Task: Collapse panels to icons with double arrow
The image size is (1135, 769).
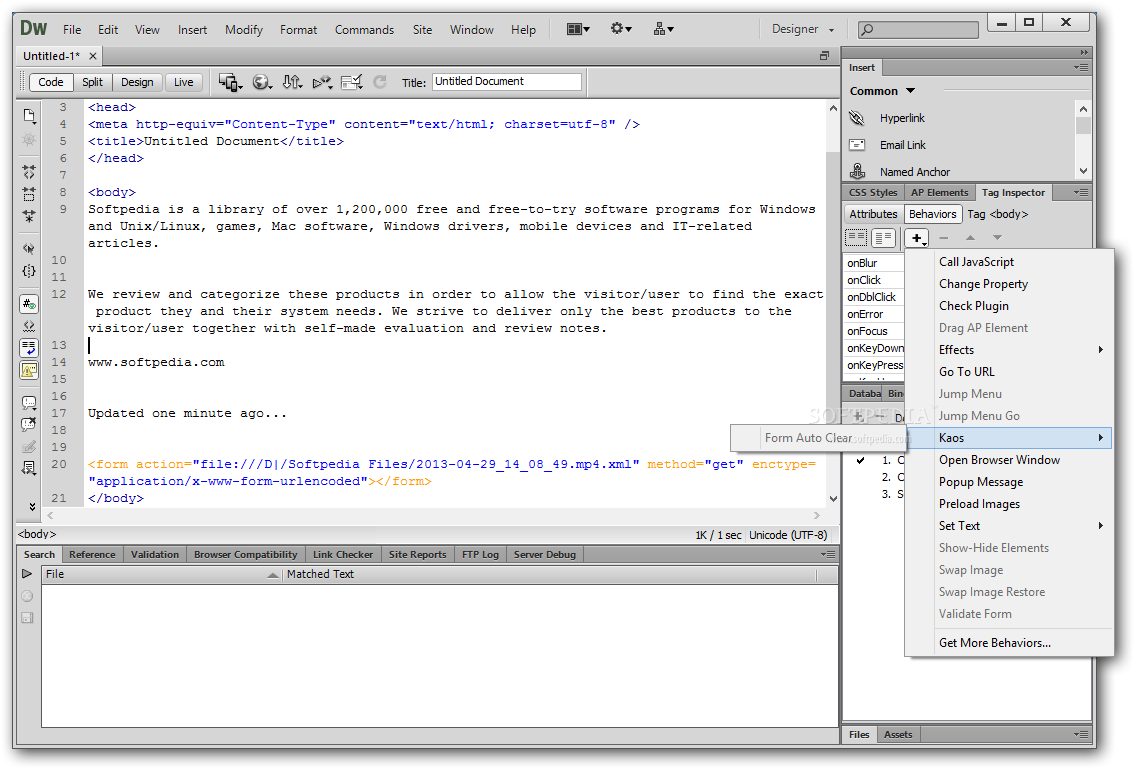Action: pos(1084,52)
